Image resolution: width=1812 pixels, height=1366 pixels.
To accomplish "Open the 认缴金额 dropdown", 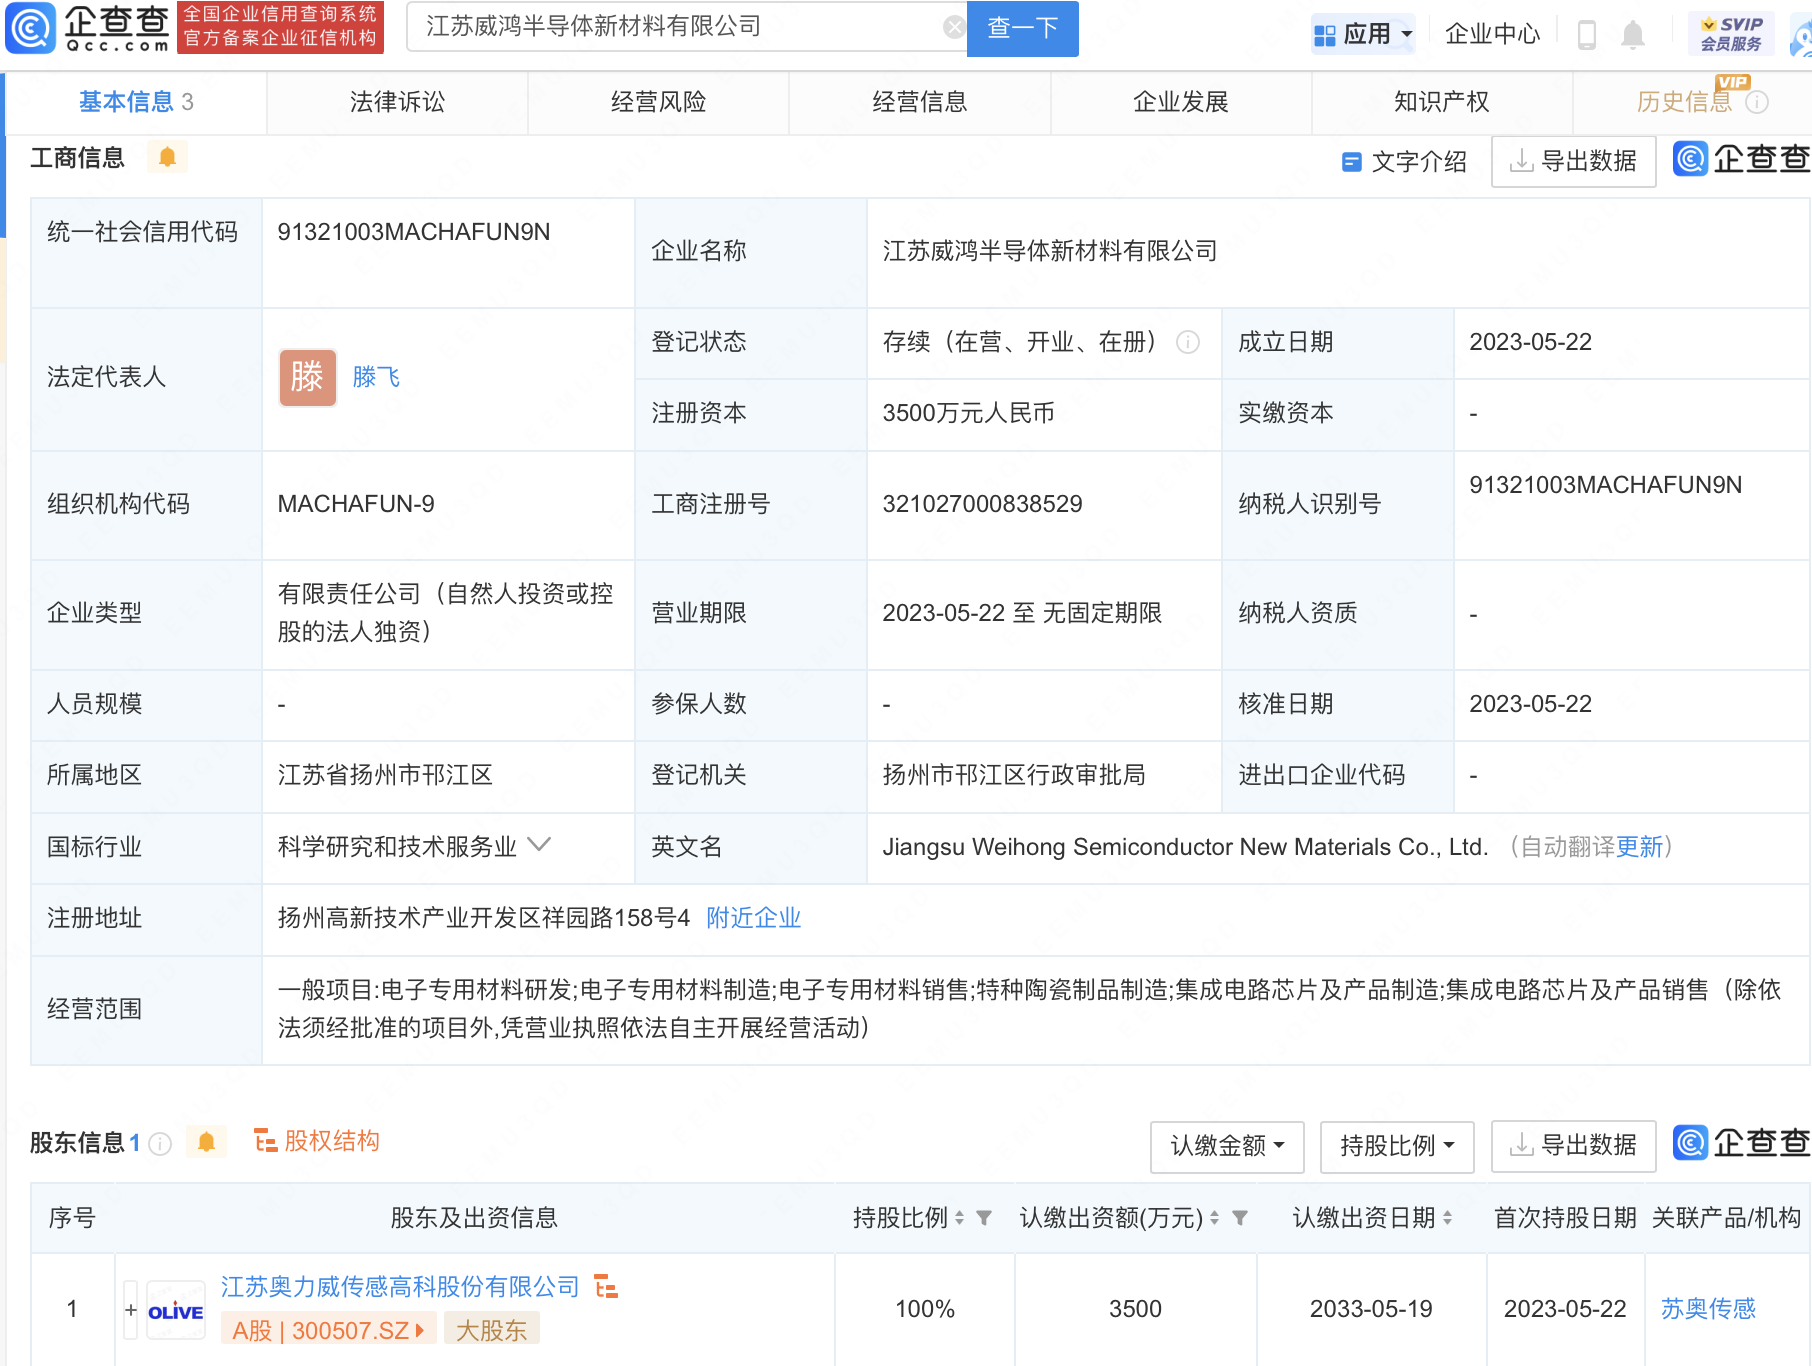I will (1227, 1147).
